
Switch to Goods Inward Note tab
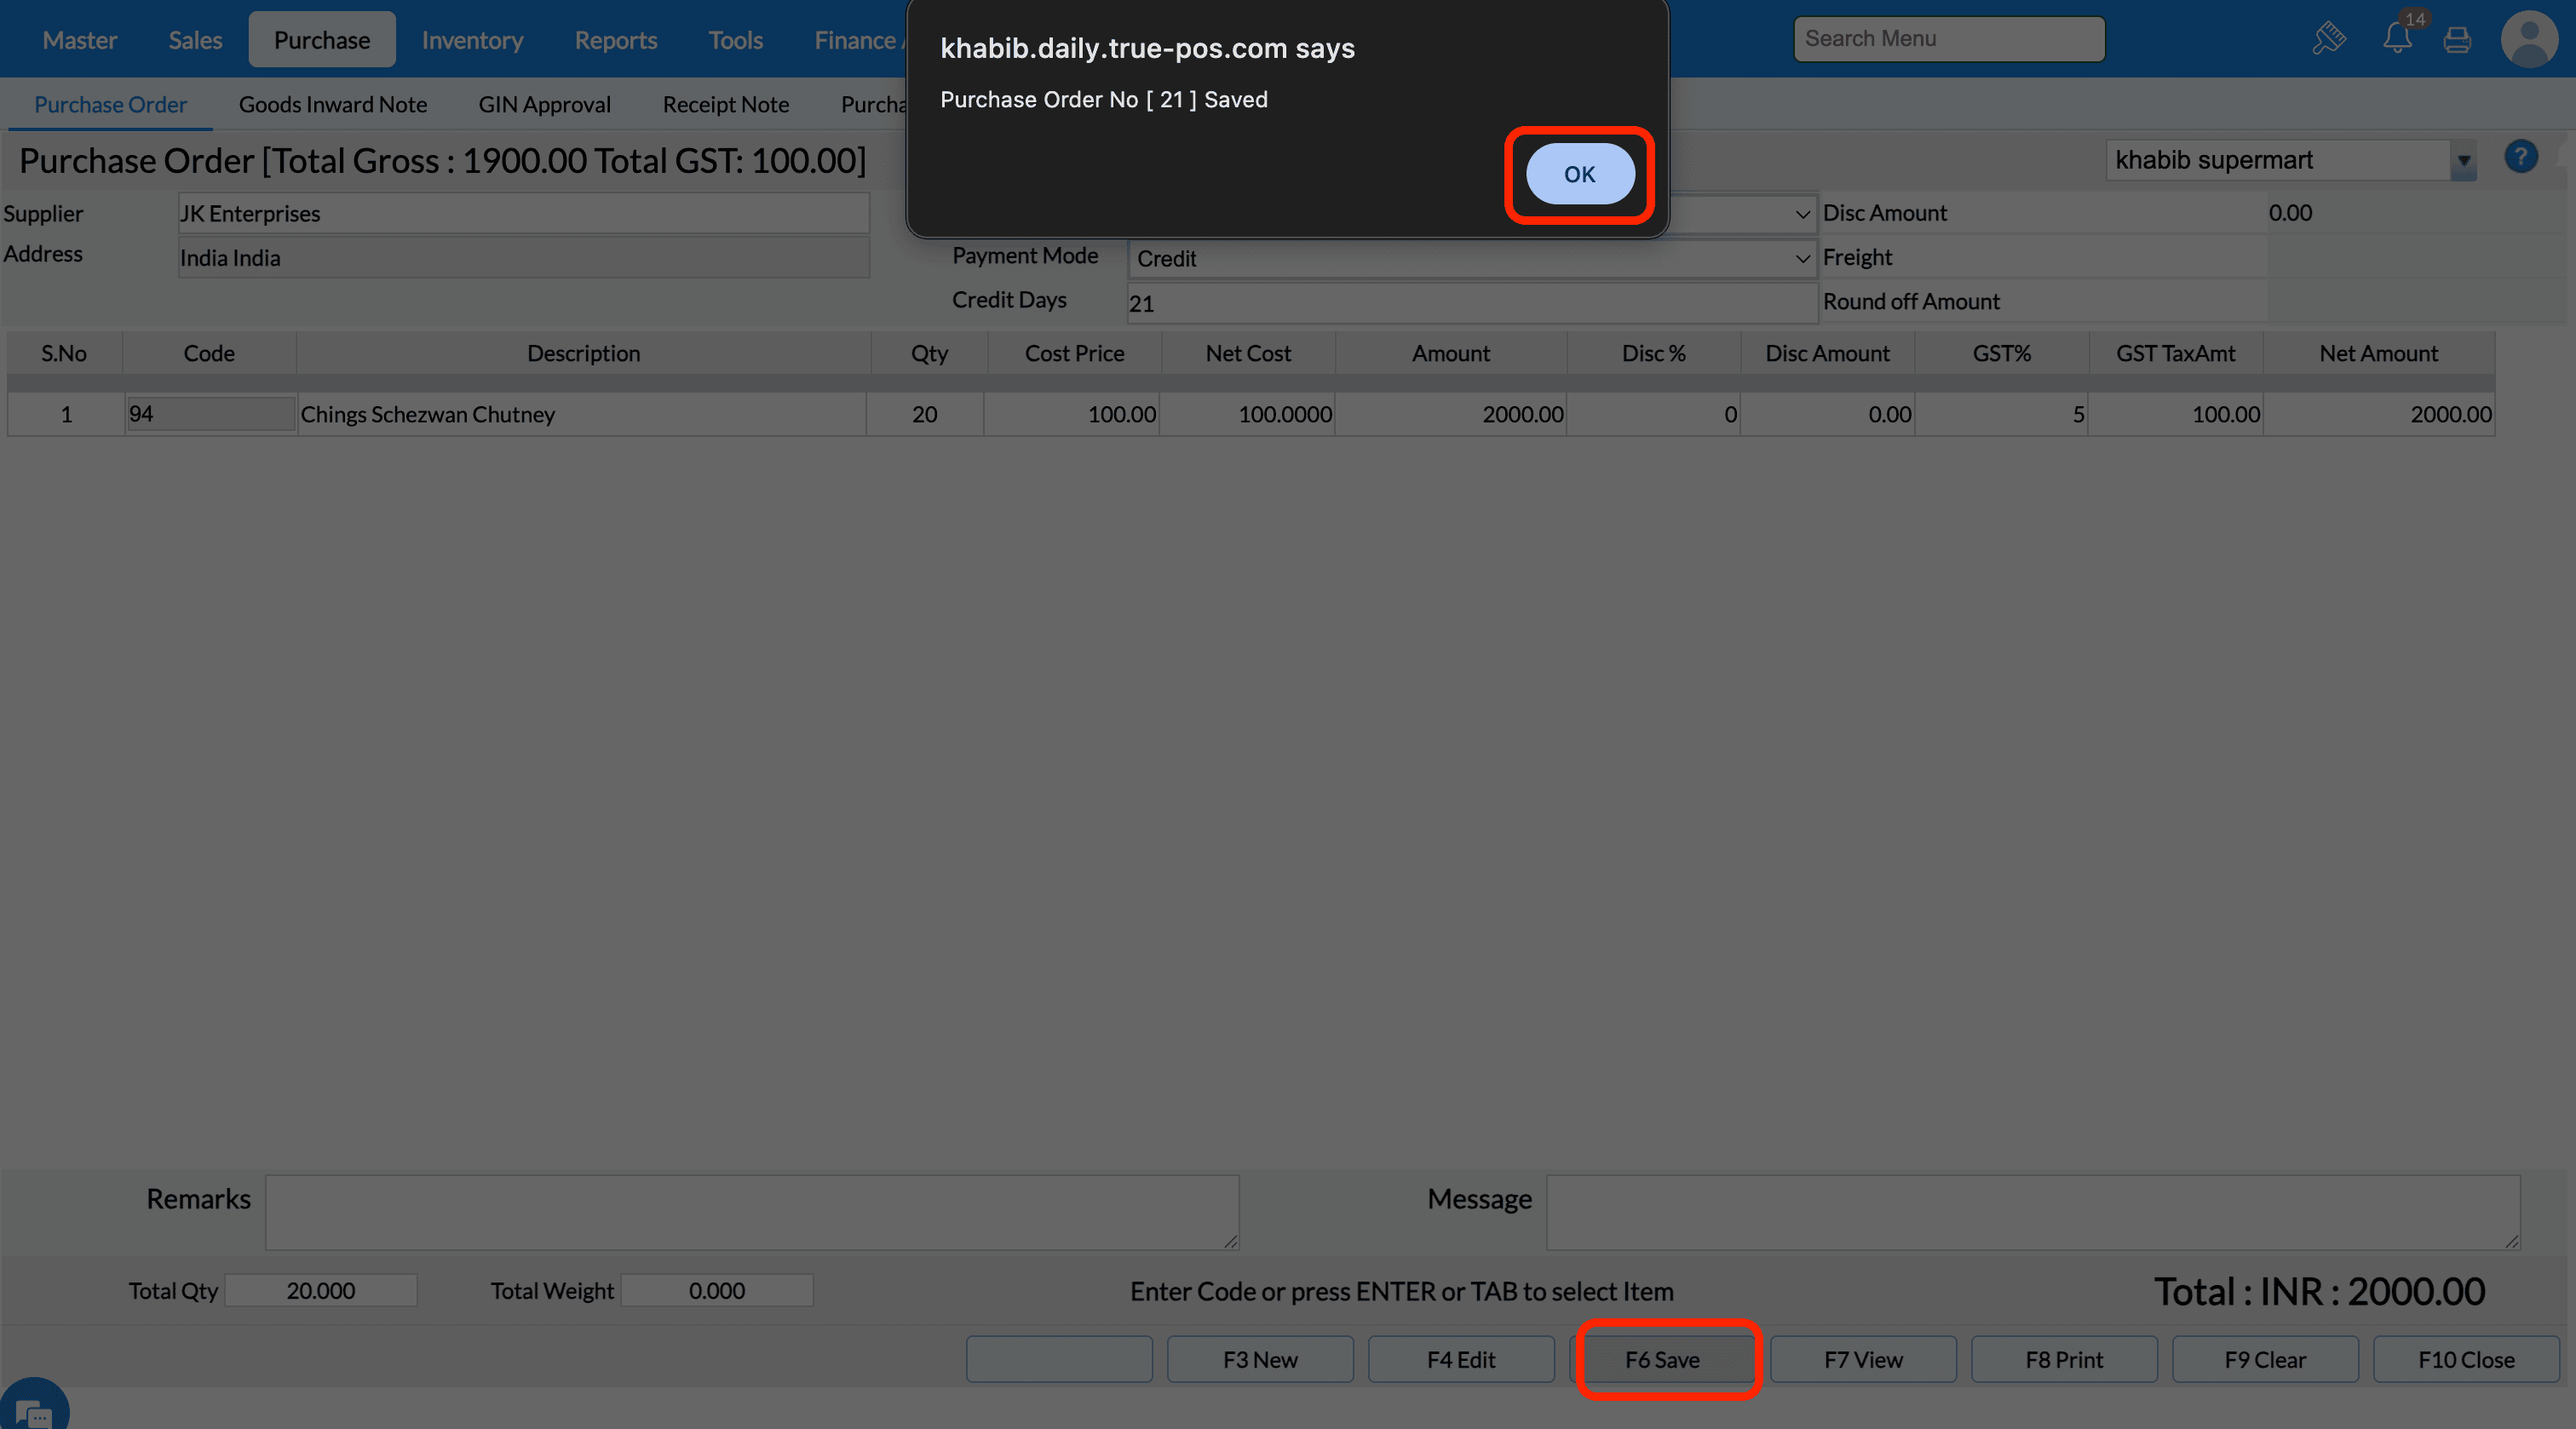[x=332, y=104]
